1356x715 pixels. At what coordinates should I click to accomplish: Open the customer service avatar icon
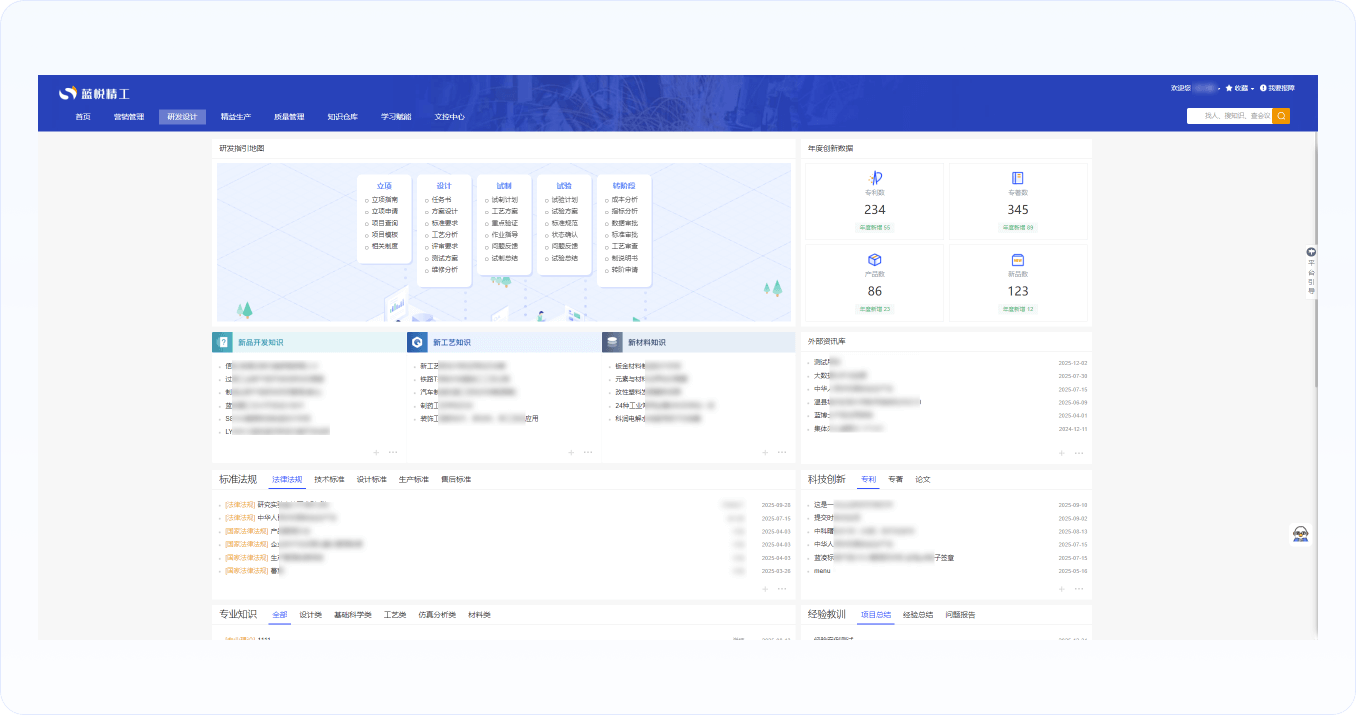(1301, 534)
